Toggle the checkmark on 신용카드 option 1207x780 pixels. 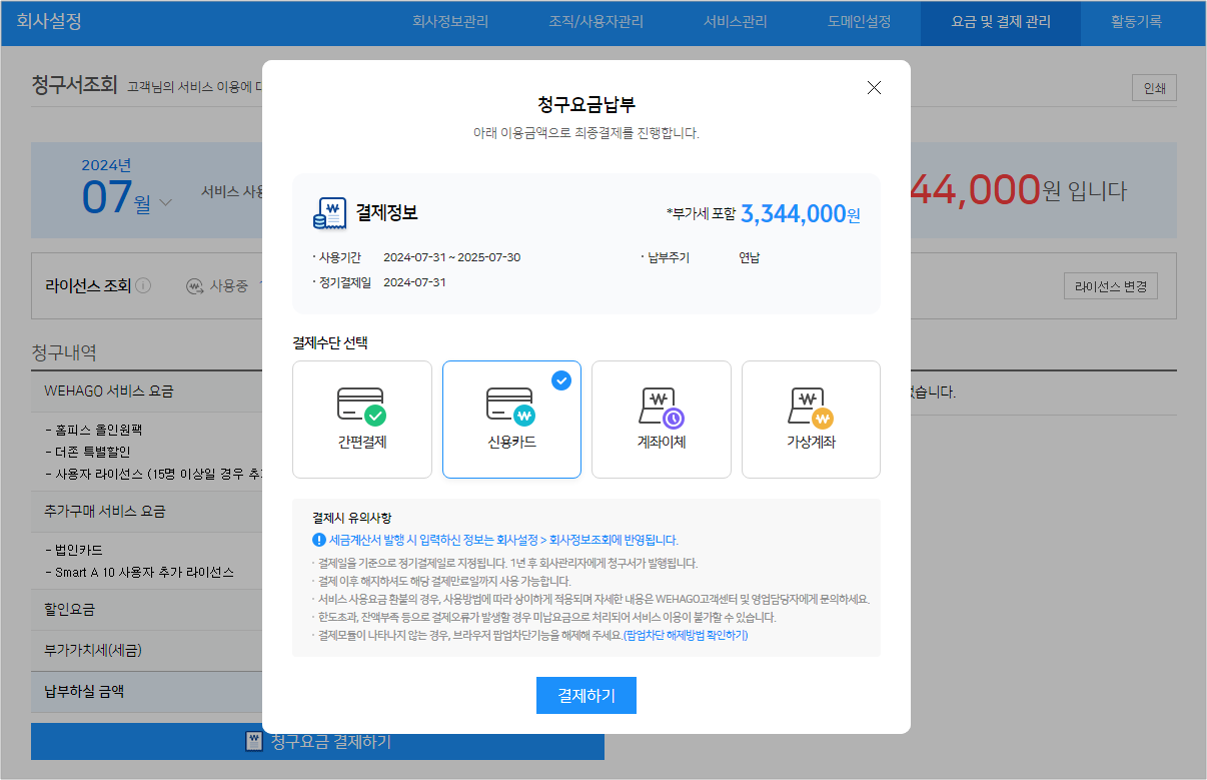(x=561, y=380)
